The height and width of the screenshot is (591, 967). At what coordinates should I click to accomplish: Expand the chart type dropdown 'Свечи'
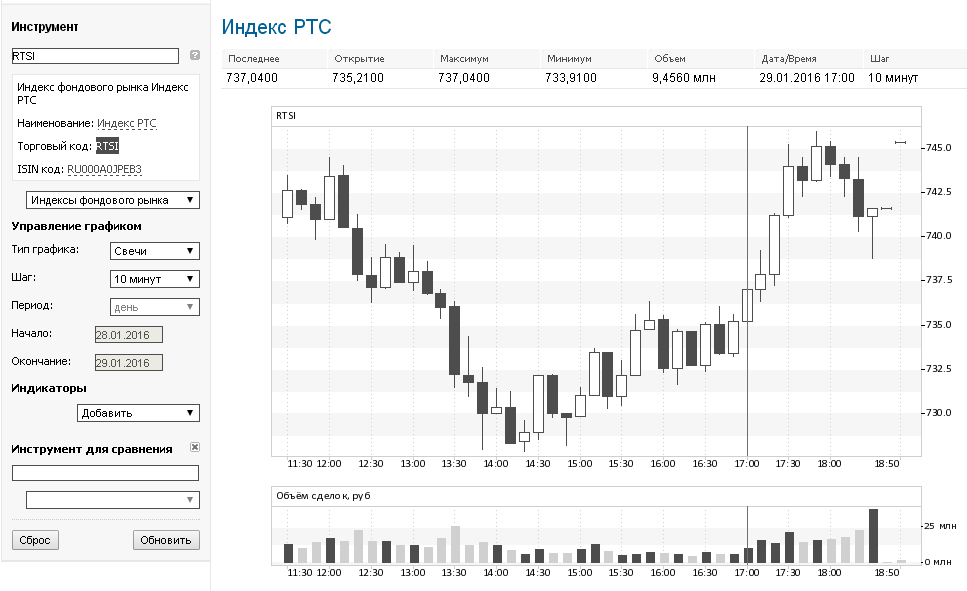click(x=153, y=251)
